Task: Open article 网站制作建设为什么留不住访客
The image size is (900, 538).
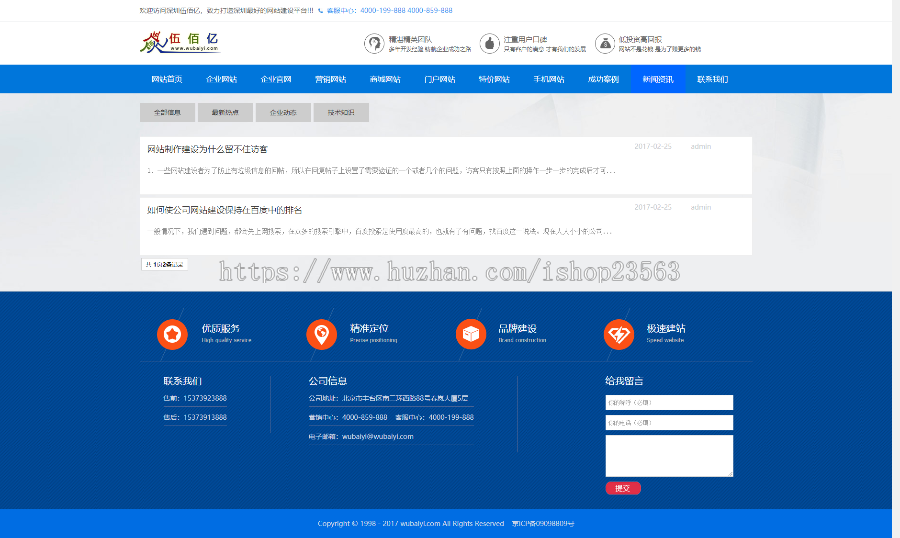Action: pos(207,149)
